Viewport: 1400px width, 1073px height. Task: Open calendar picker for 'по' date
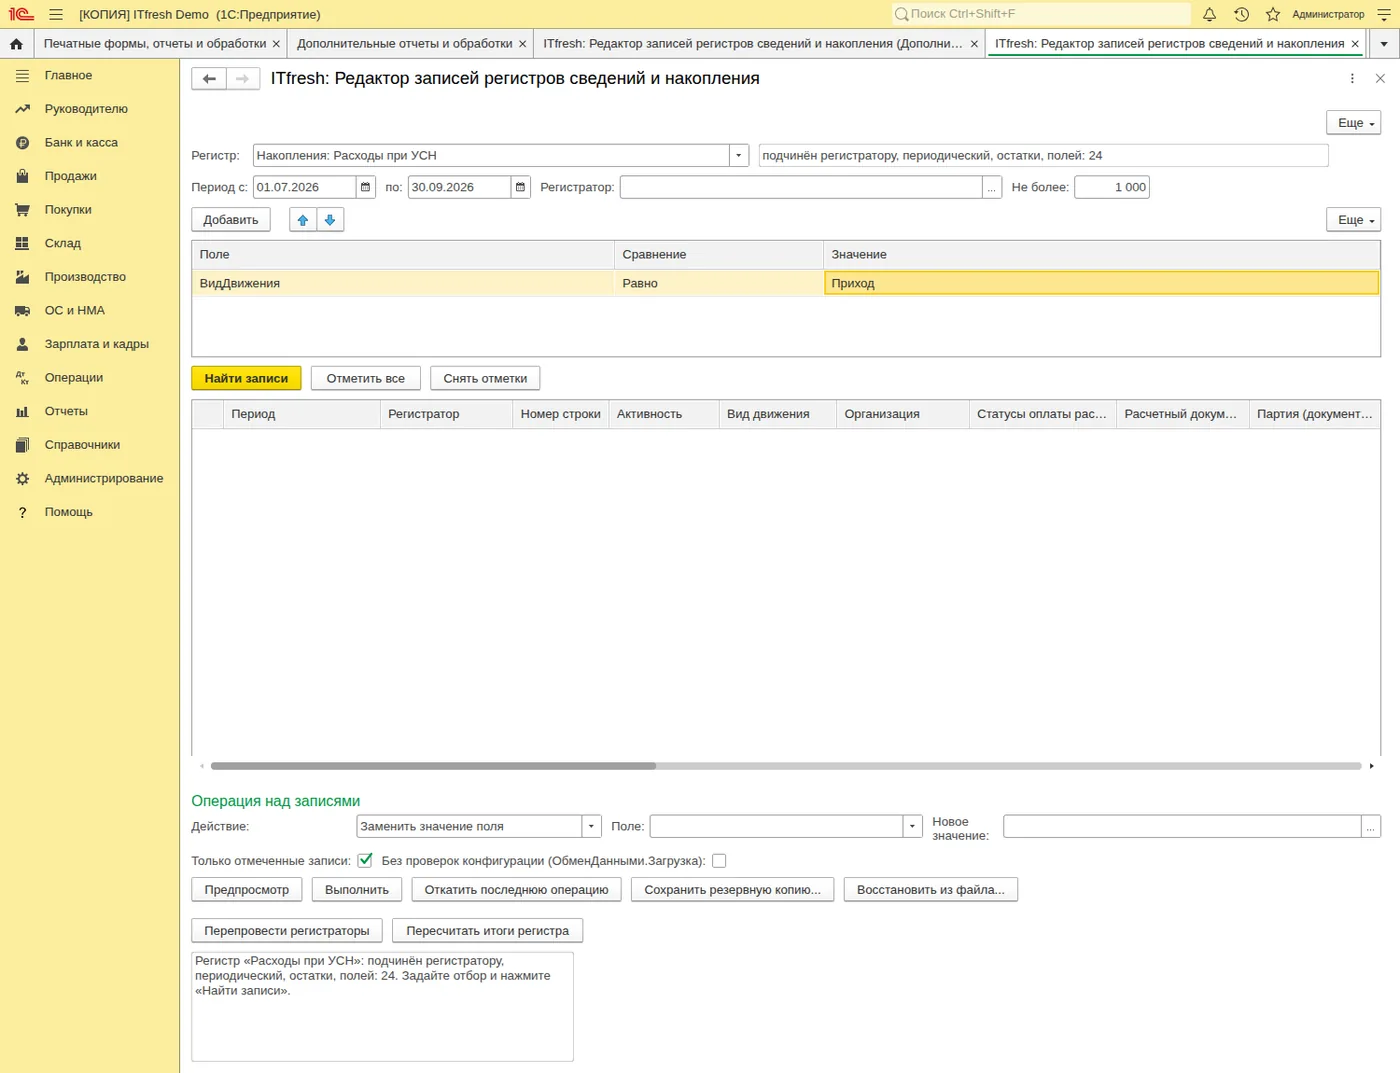tap(520, 187)
